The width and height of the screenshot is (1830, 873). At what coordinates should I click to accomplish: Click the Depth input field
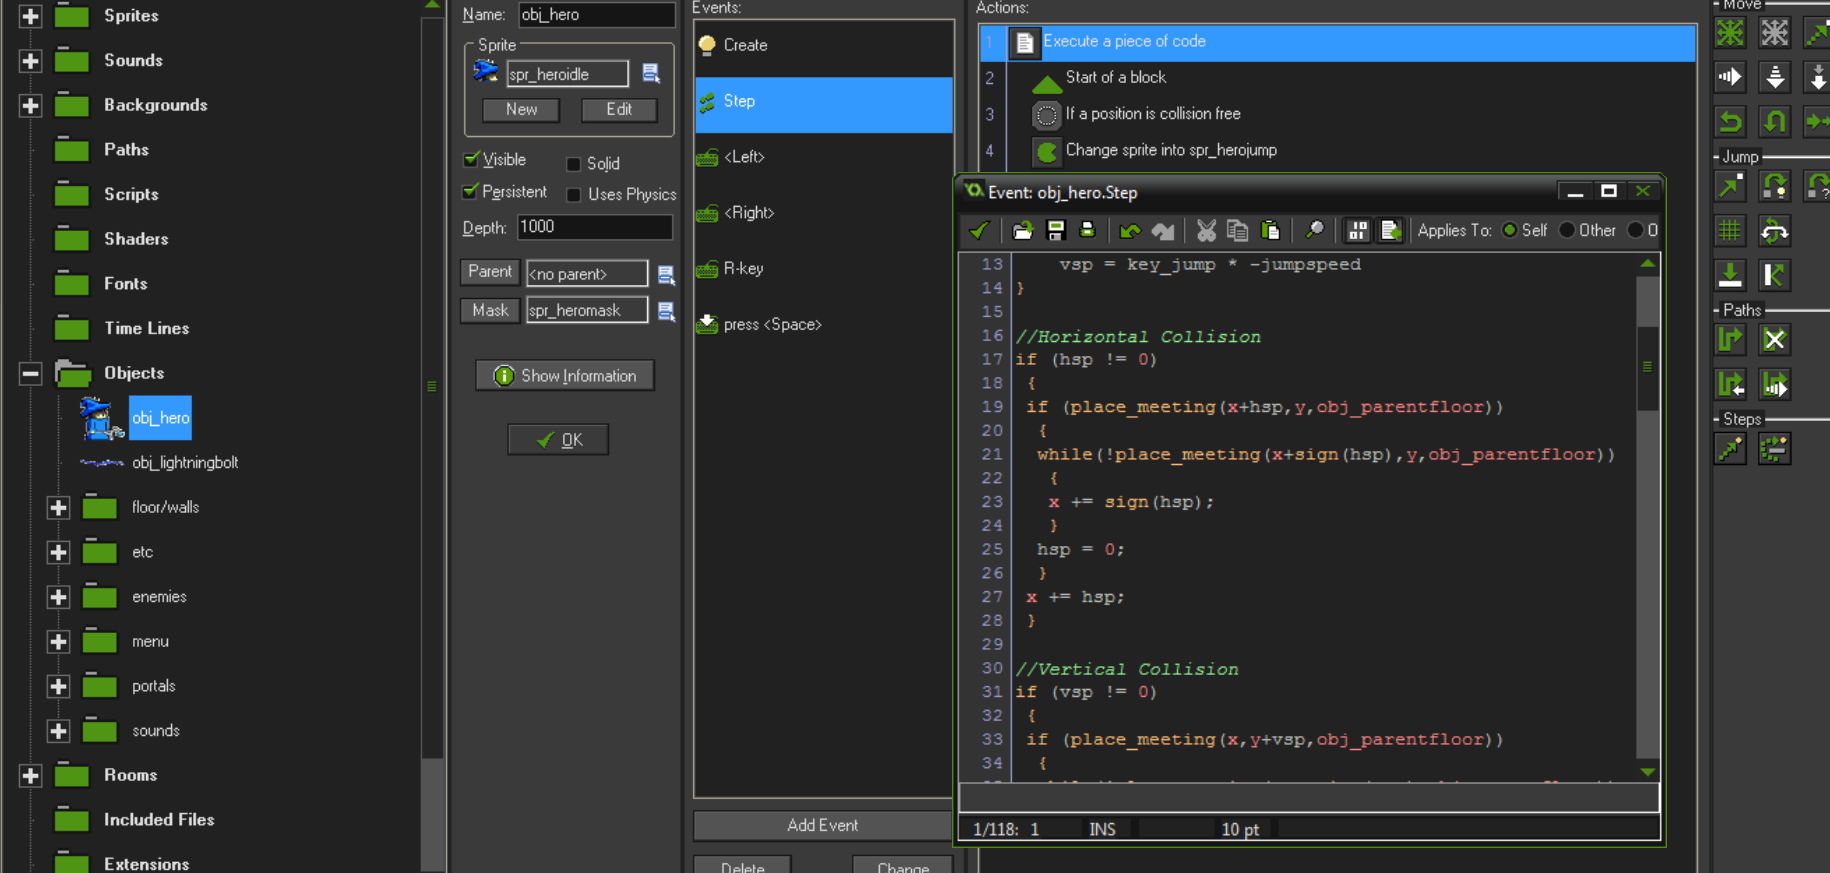point(594,228)
